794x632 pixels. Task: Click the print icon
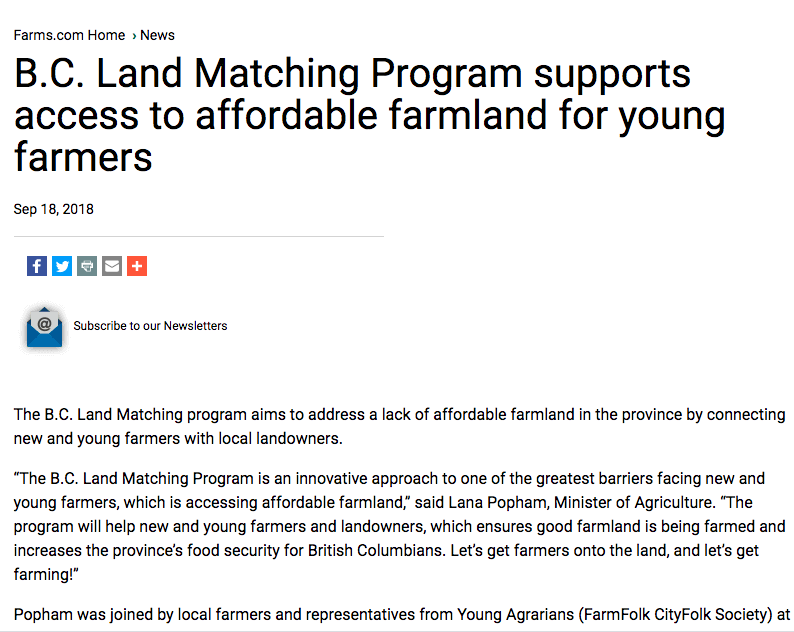[x=87, y=266]
